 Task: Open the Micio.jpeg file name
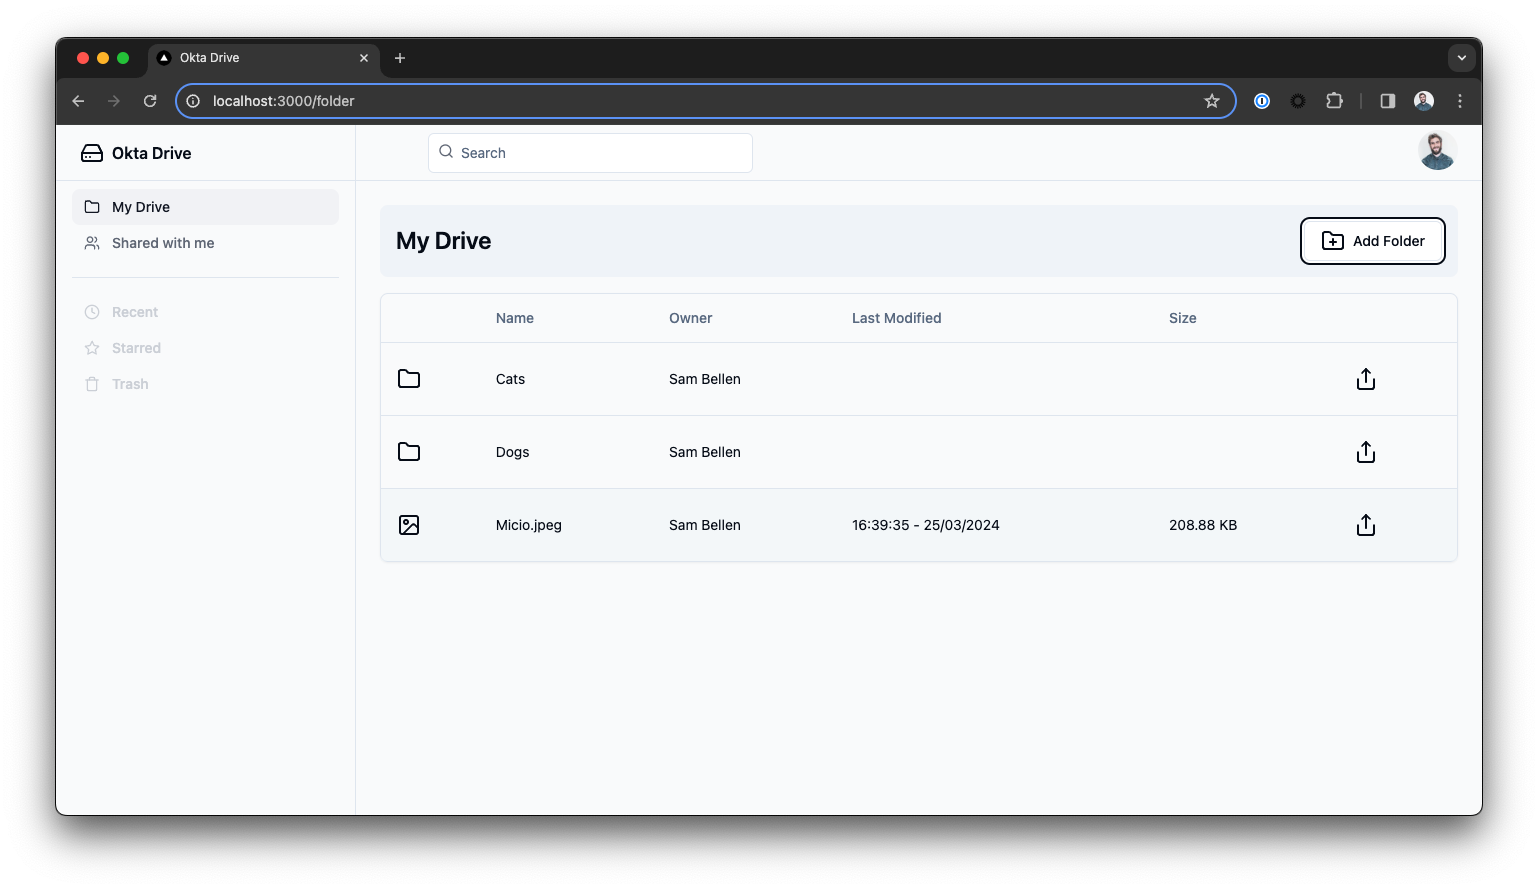click(528, 525)
